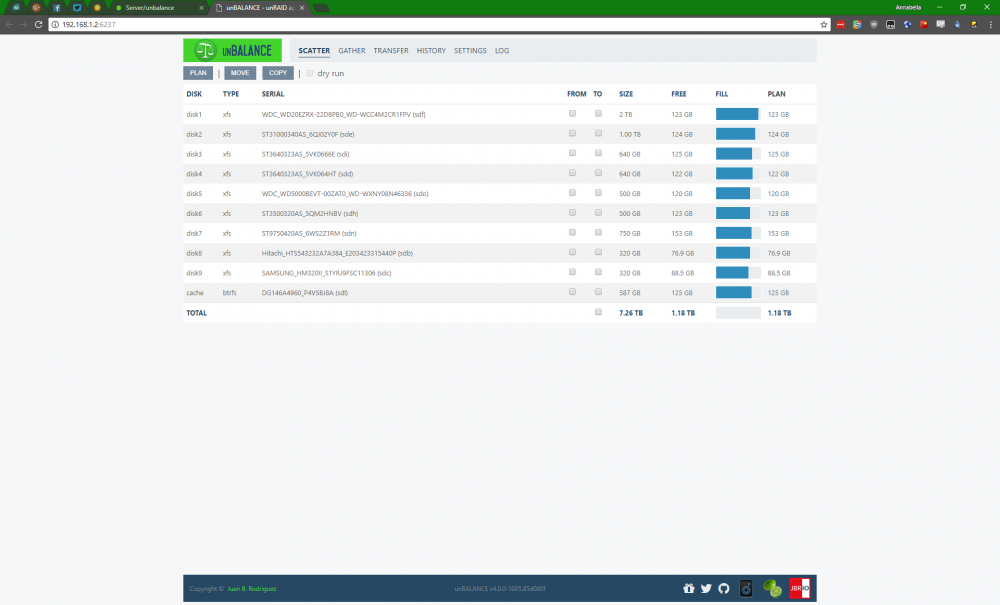
Task: Check the FROM box for disk2
Action: pyautogui.click(x=572, y=133)
